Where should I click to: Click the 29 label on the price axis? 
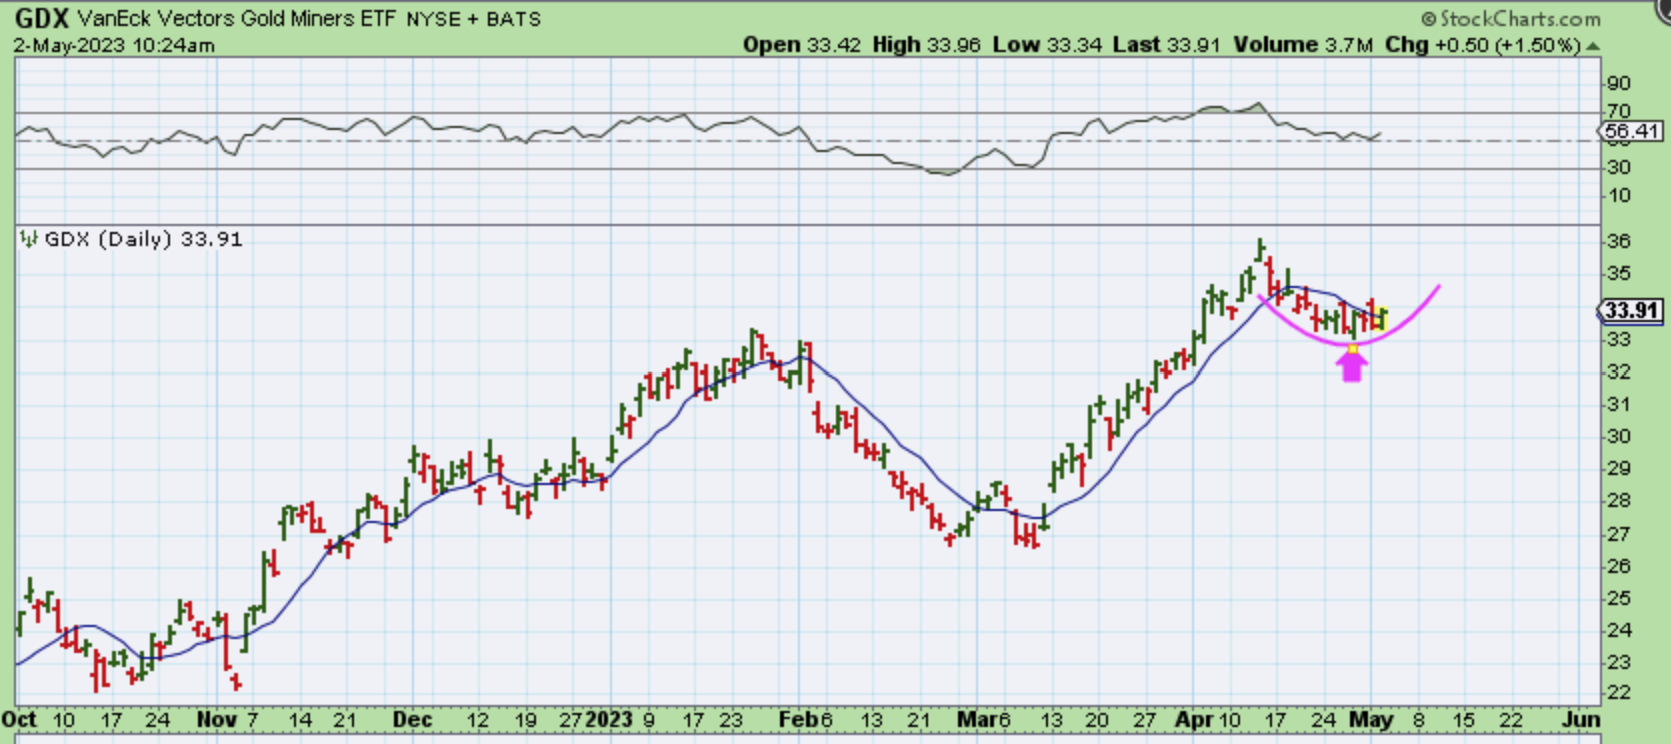[x=1619, y=468]
